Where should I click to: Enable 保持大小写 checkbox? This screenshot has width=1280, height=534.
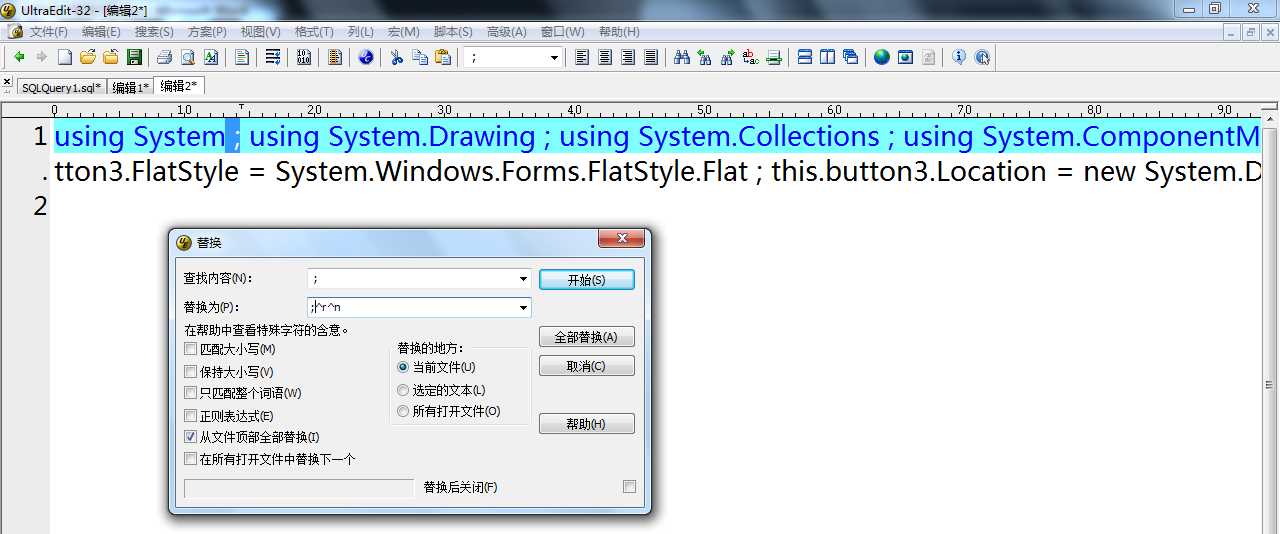coord(191,371)
